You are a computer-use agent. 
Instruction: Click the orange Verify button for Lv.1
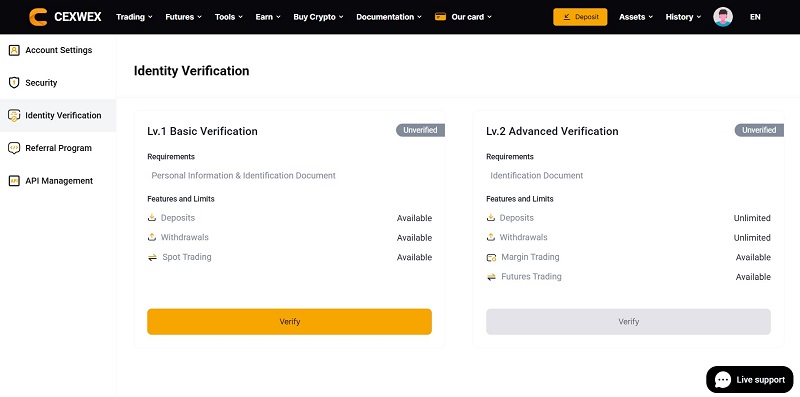point(289,321)
